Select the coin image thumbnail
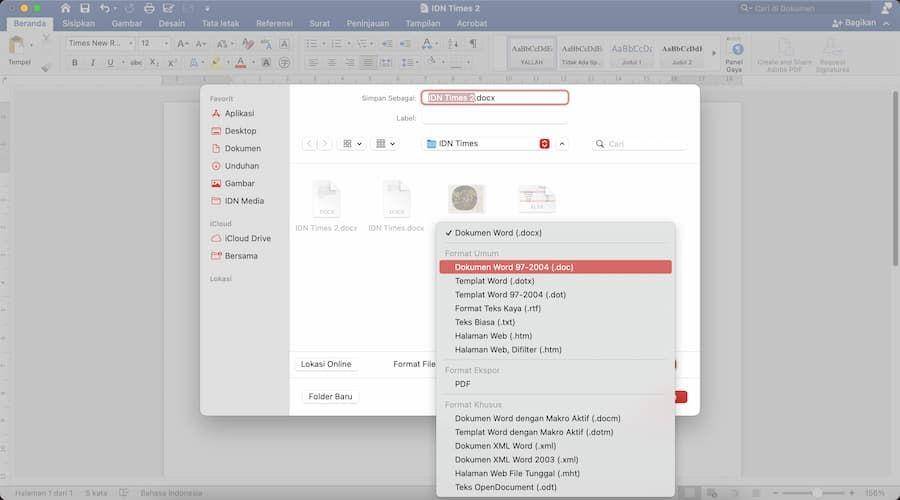This screenshot has height=500, width=900. pos(466,199)
